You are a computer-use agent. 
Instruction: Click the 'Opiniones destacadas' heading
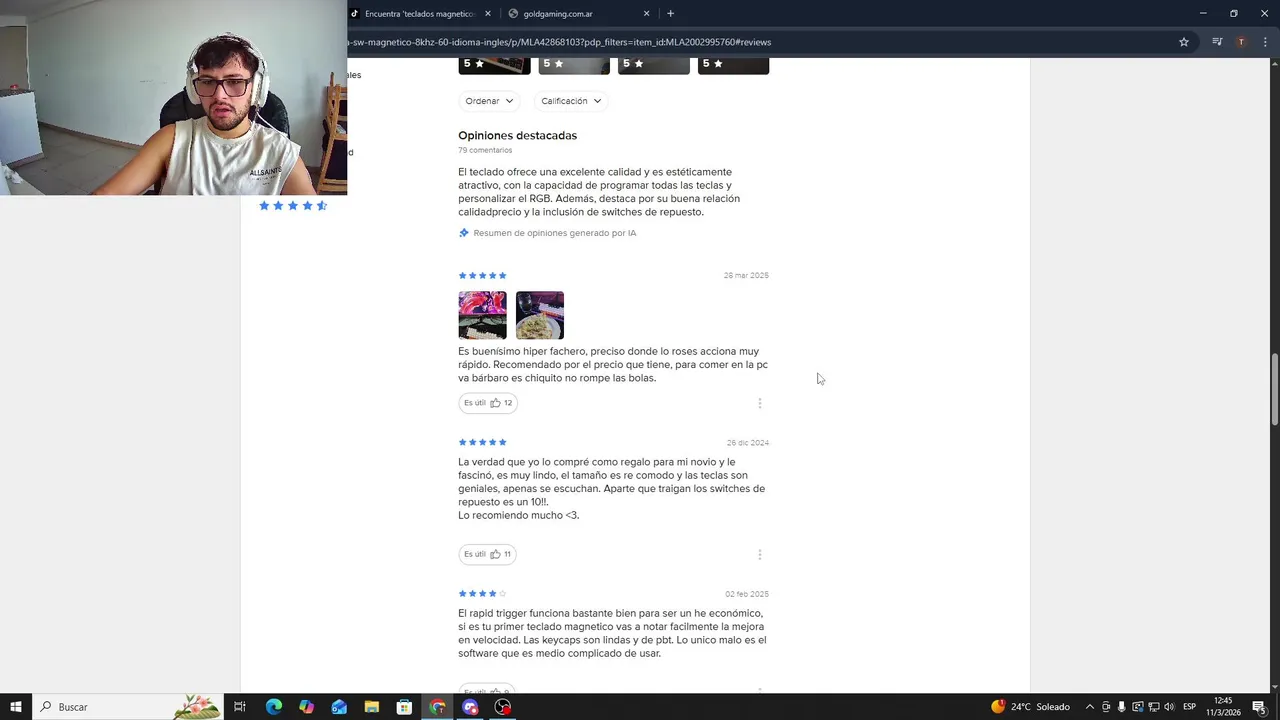[517, 135]
